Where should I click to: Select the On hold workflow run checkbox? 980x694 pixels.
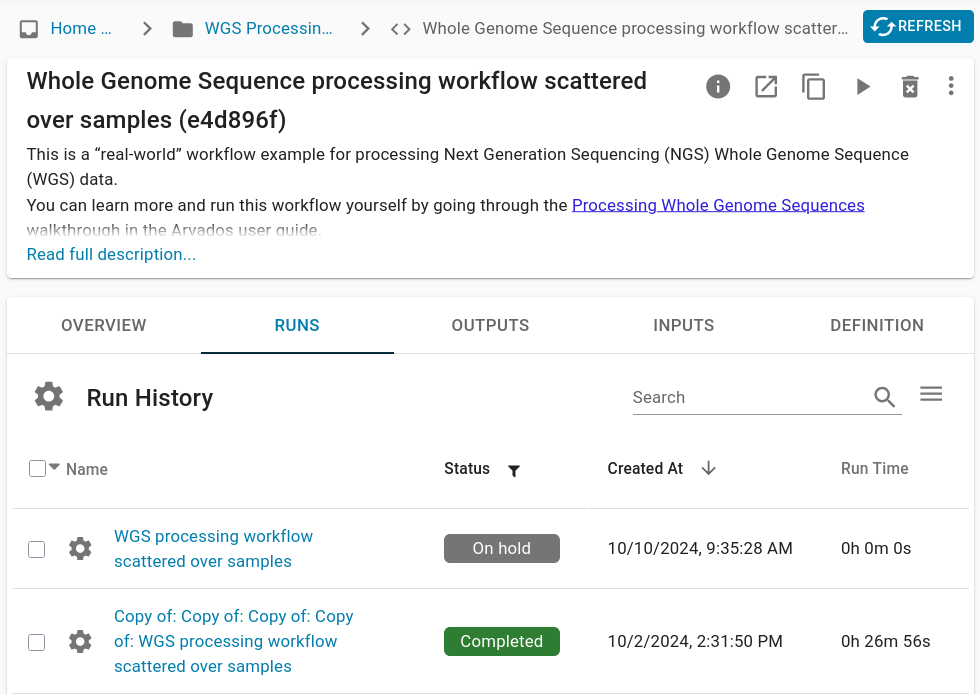(36, 548)
